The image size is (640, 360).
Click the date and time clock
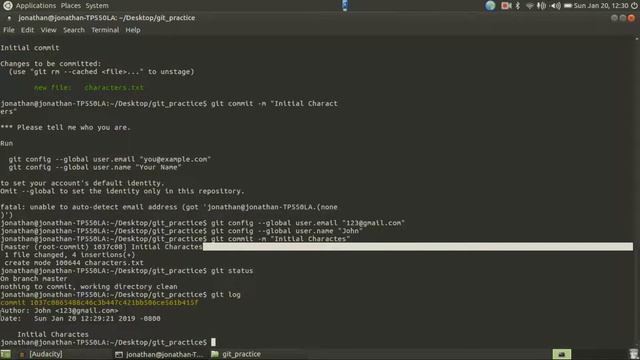[x=601, y=5]
